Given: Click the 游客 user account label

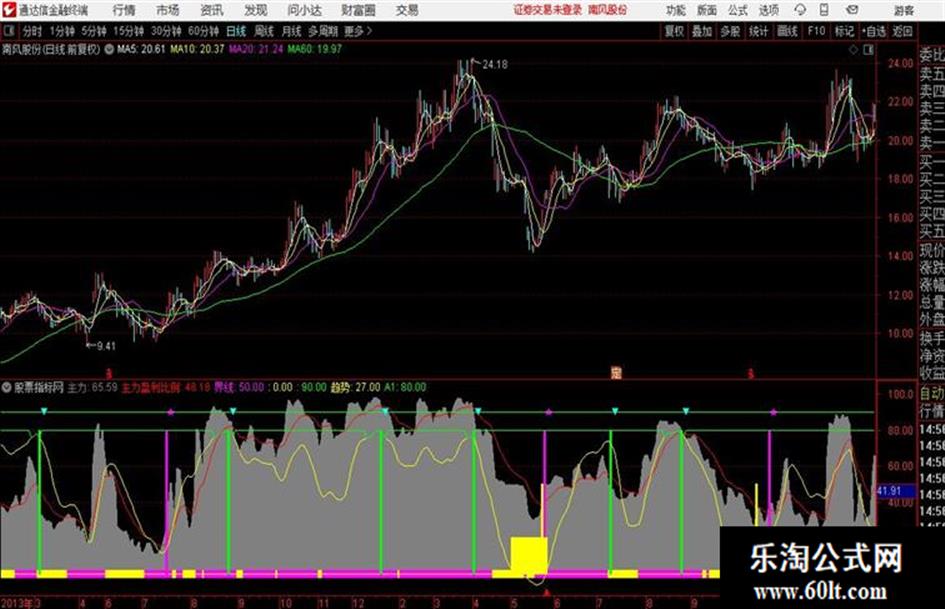Looking at the screenshot, I should coord(903,10).
